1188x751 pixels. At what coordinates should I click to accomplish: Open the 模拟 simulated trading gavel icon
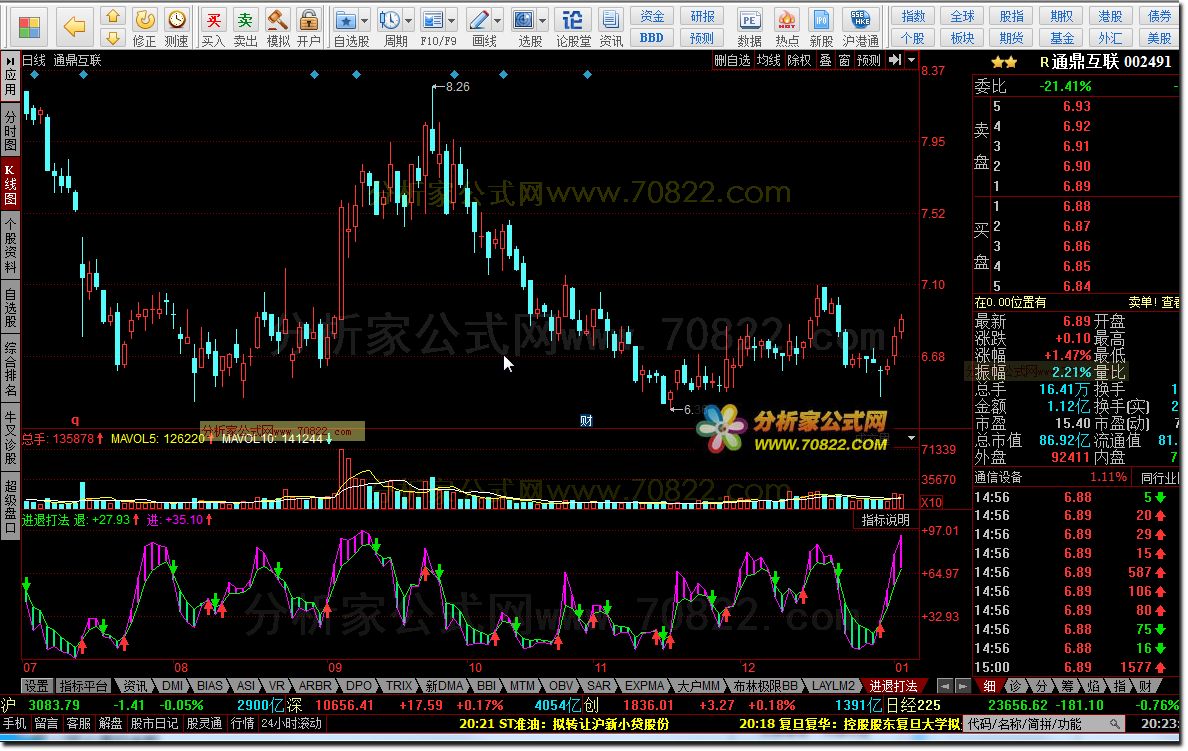[277, 28]
